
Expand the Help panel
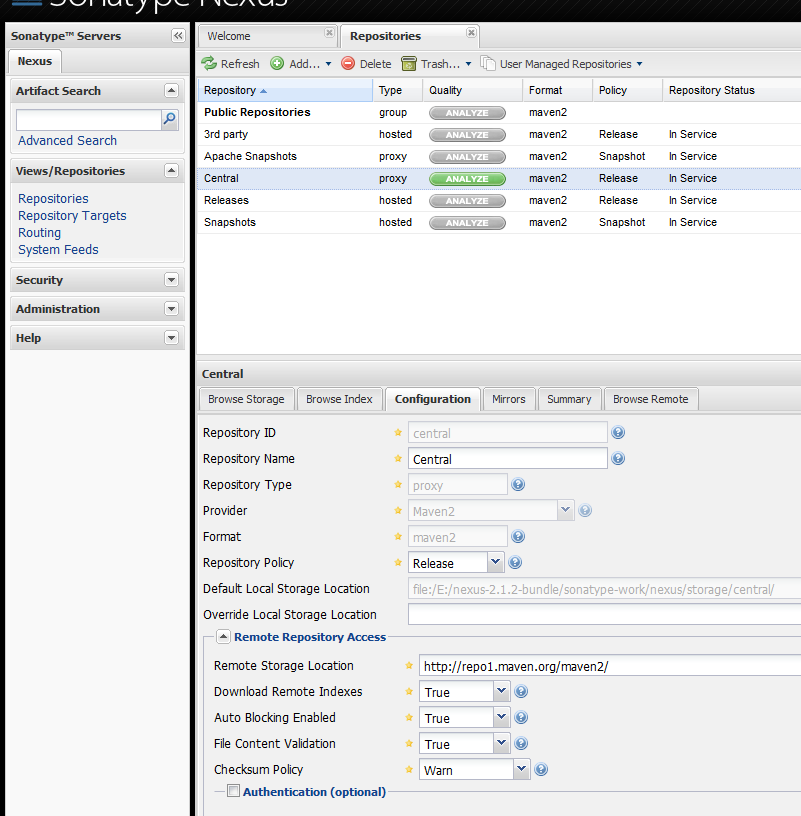click(x=171, y=338)
